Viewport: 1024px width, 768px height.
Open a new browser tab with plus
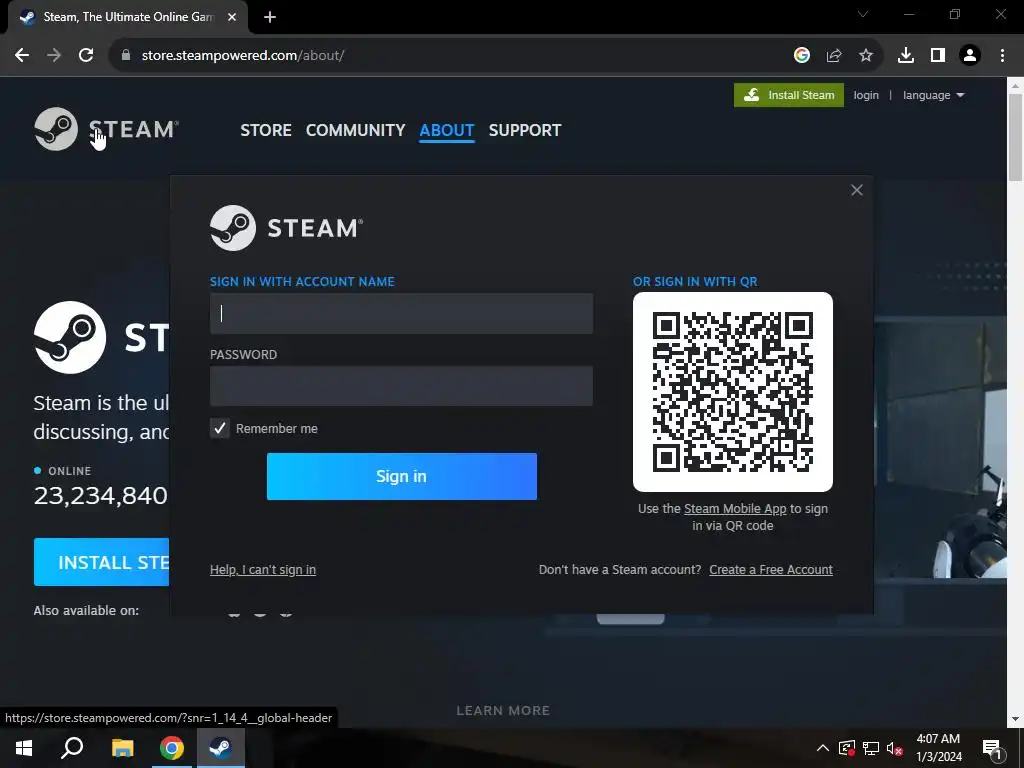click(270, 17)
